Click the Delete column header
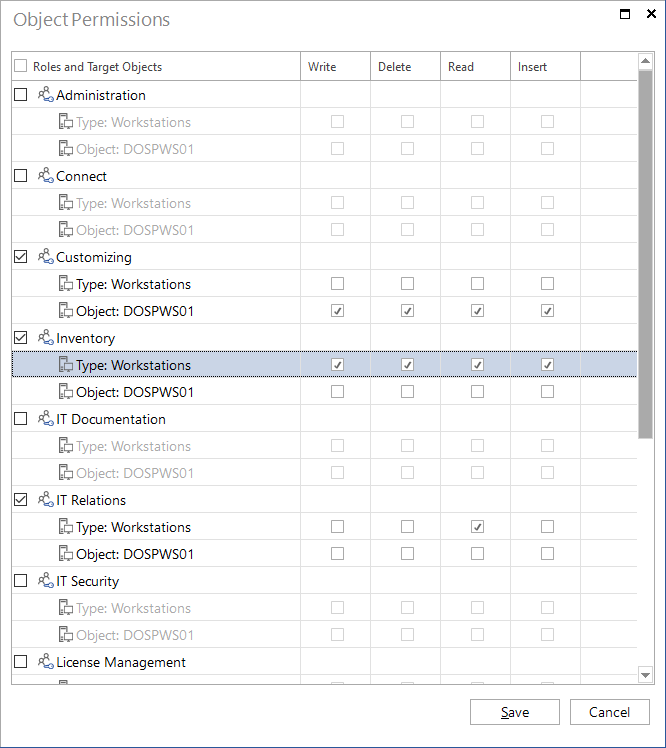 point(406,66)
